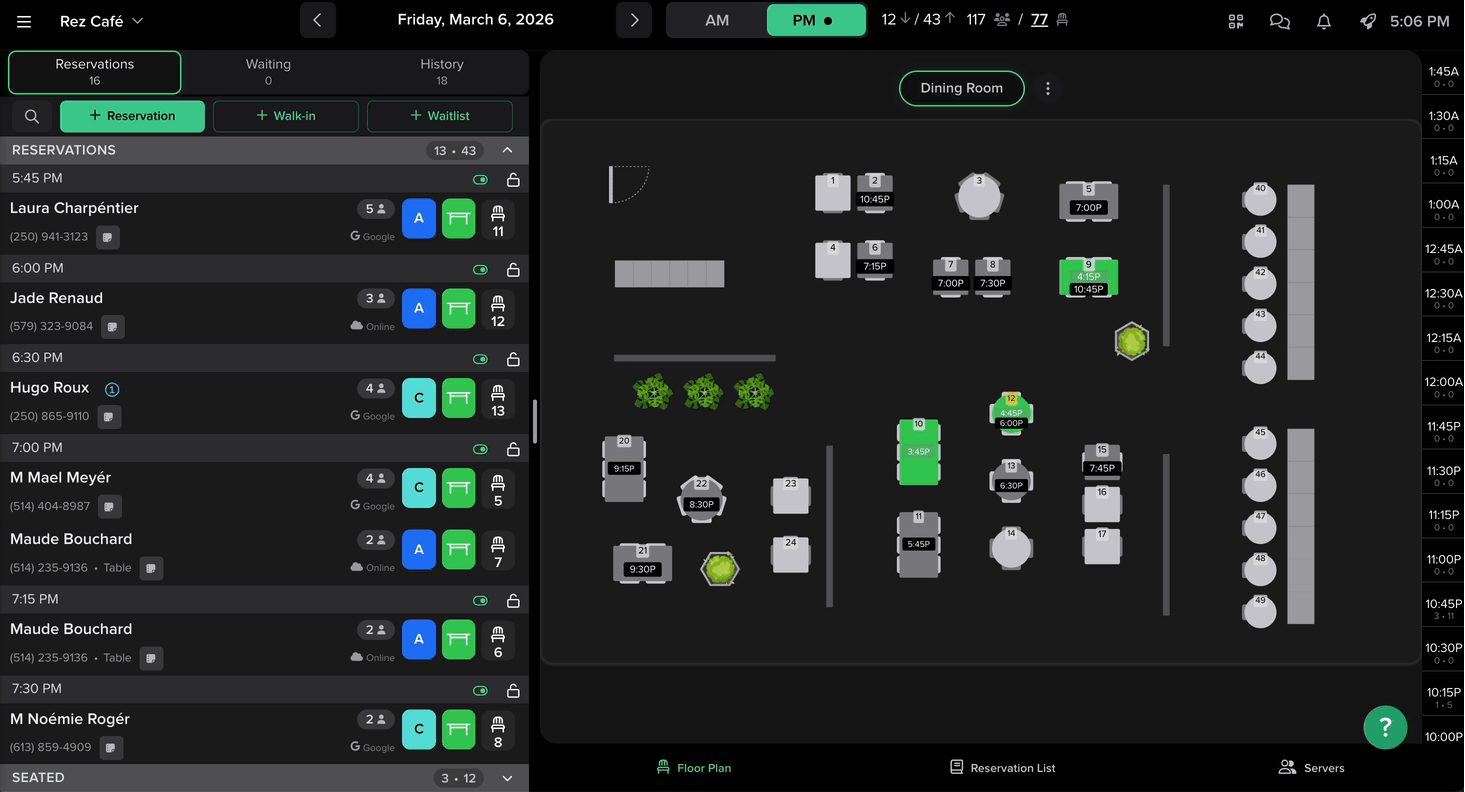The height and width of the screenshot is (792, 1465).
Task: Open the Rez Café venue dropdown
Action: coord(101,21)
